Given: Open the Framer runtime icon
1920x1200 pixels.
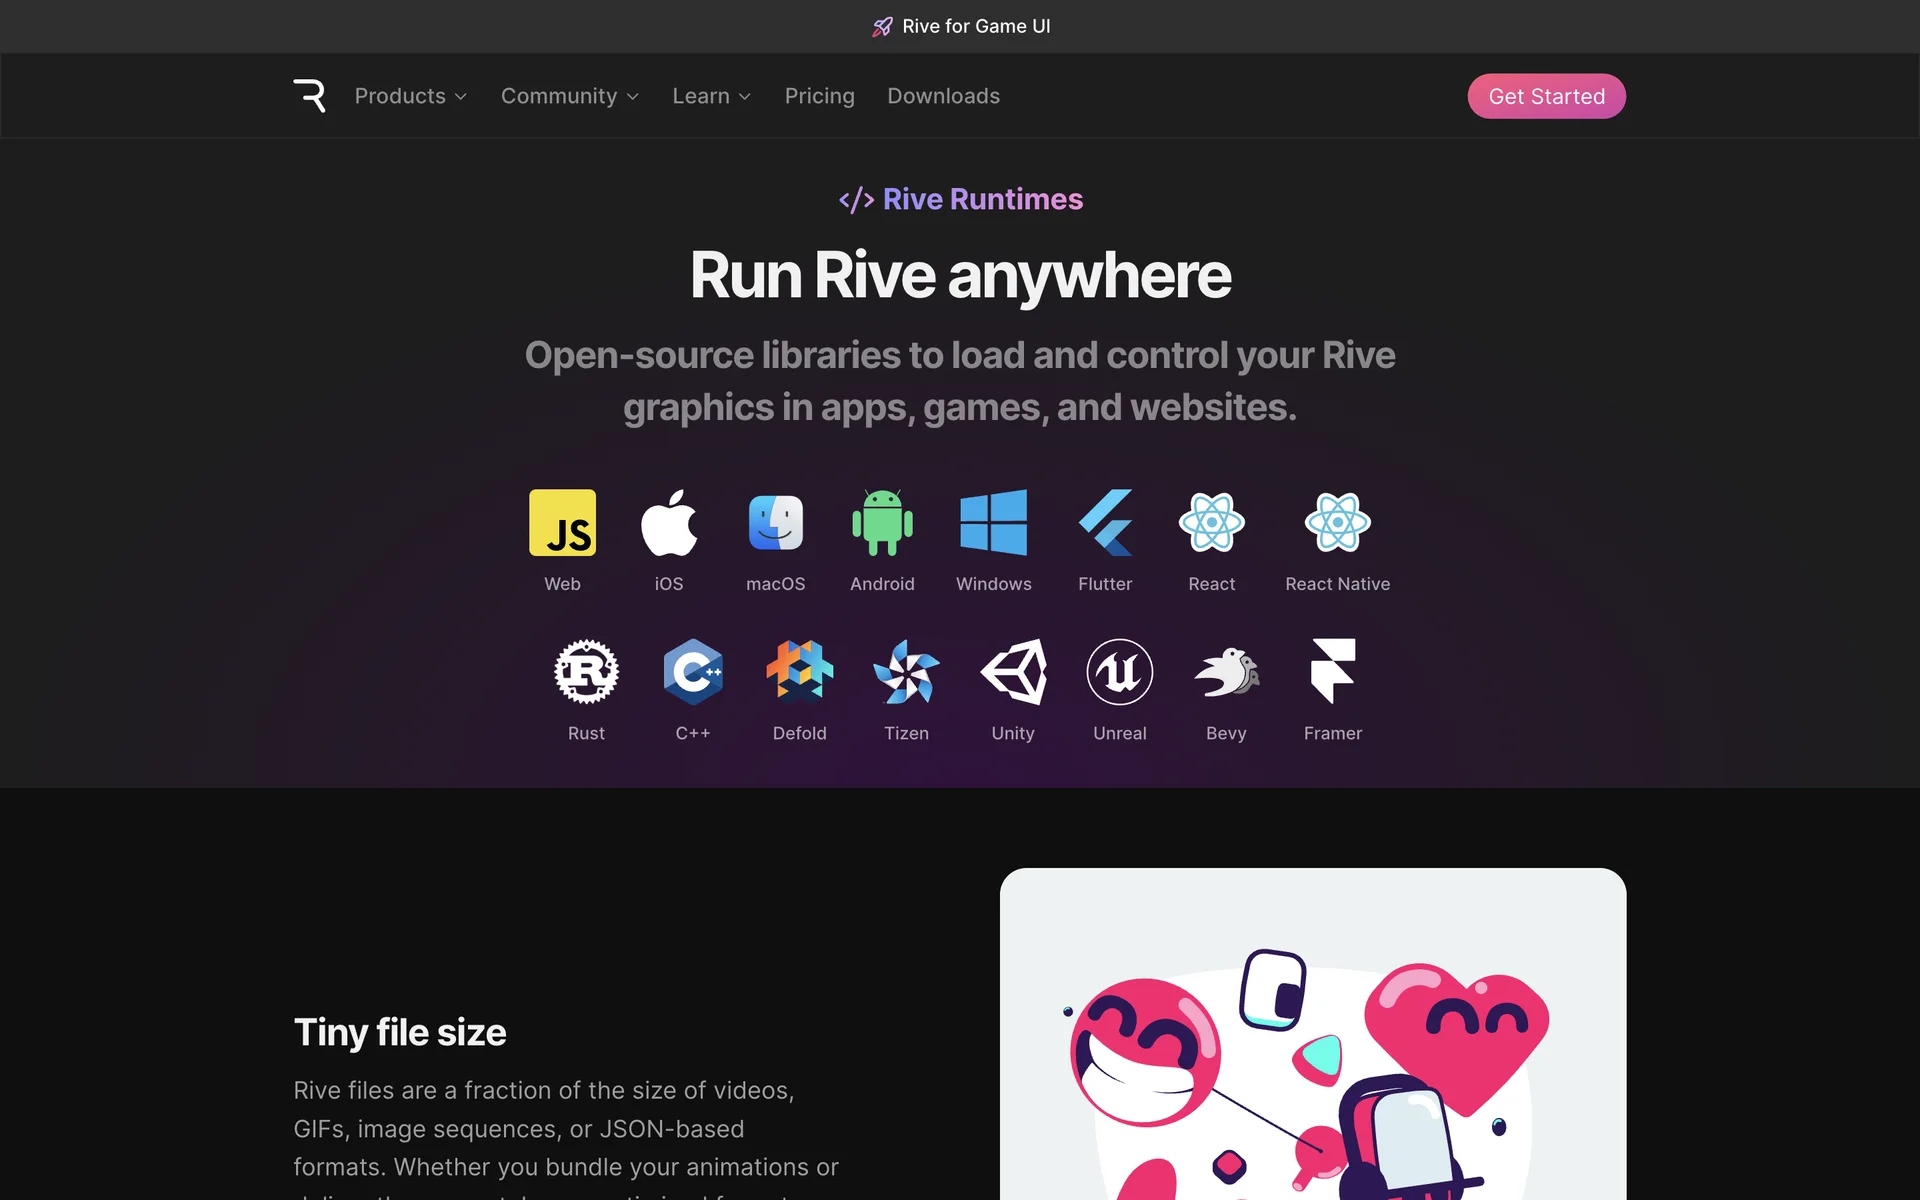Looking at the screenshot, I should click(1332, 672).
